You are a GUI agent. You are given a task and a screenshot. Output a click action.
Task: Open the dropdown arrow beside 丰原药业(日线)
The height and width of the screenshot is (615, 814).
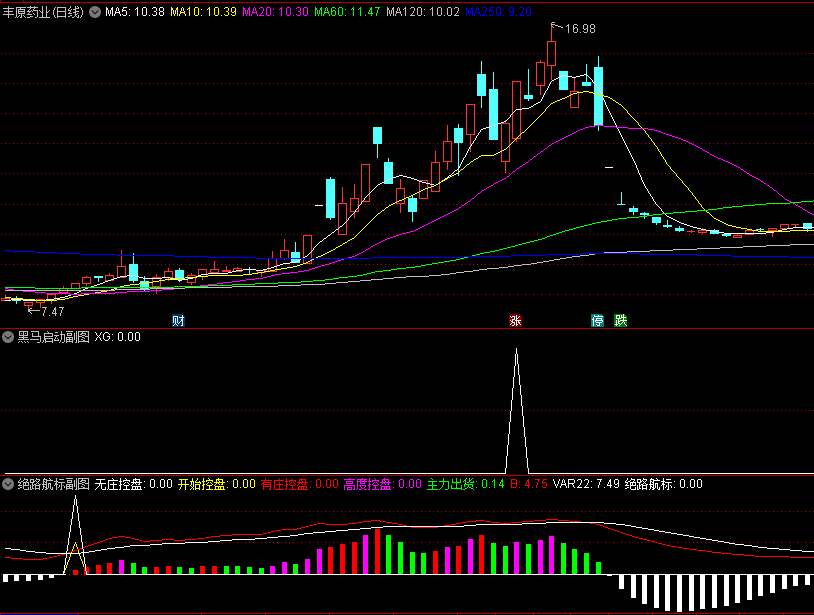[x=95, y=12]
